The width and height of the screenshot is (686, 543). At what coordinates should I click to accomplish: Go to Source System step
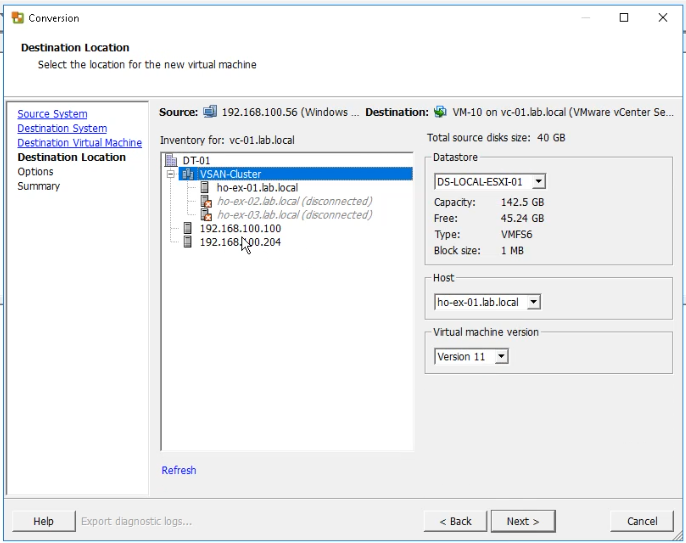pyautogui.click(x=52, y=114)
